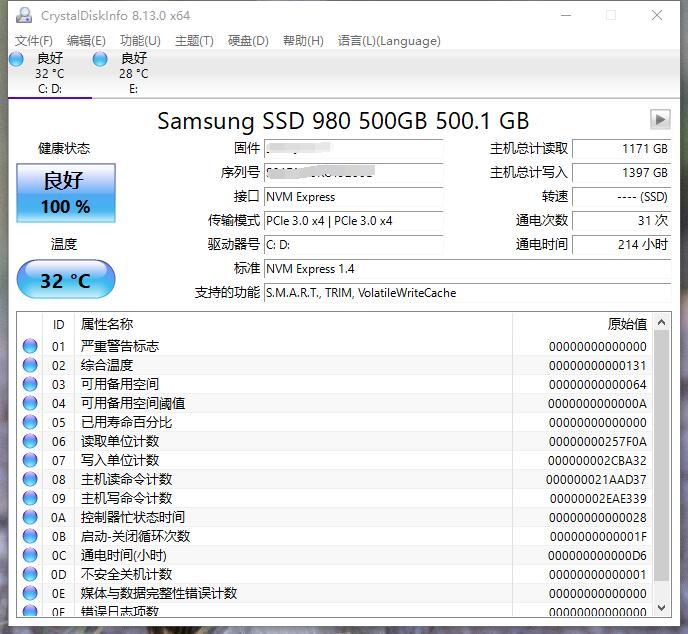
Task: Click the next disk arrow button
Action: click(x=660, y=119)
